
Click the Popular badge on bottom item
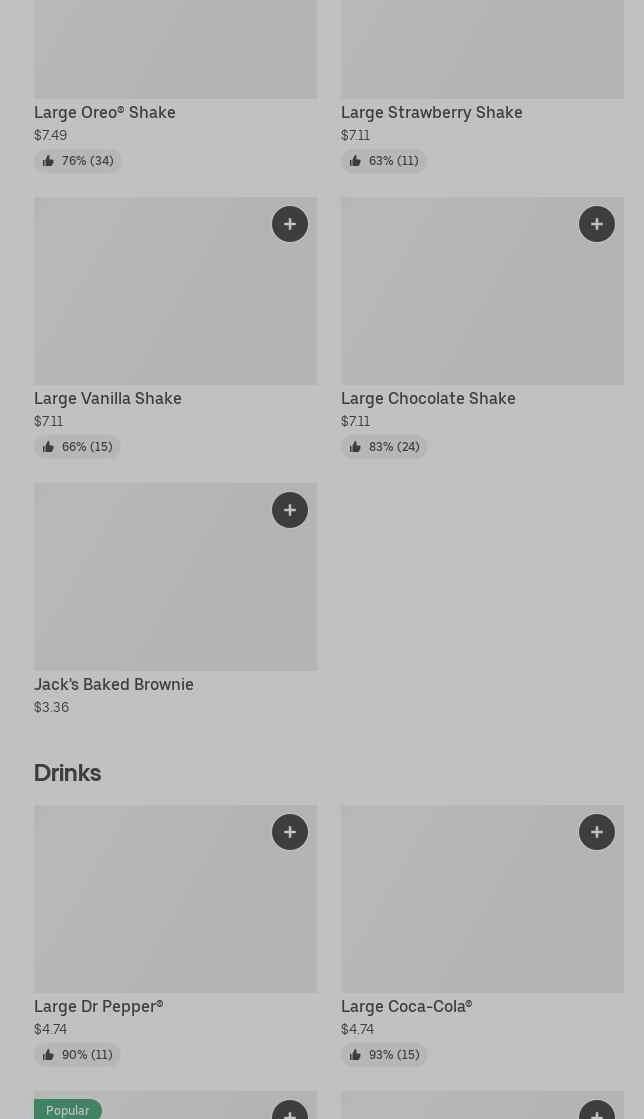pyautogui.click(x=68, y=1110)
